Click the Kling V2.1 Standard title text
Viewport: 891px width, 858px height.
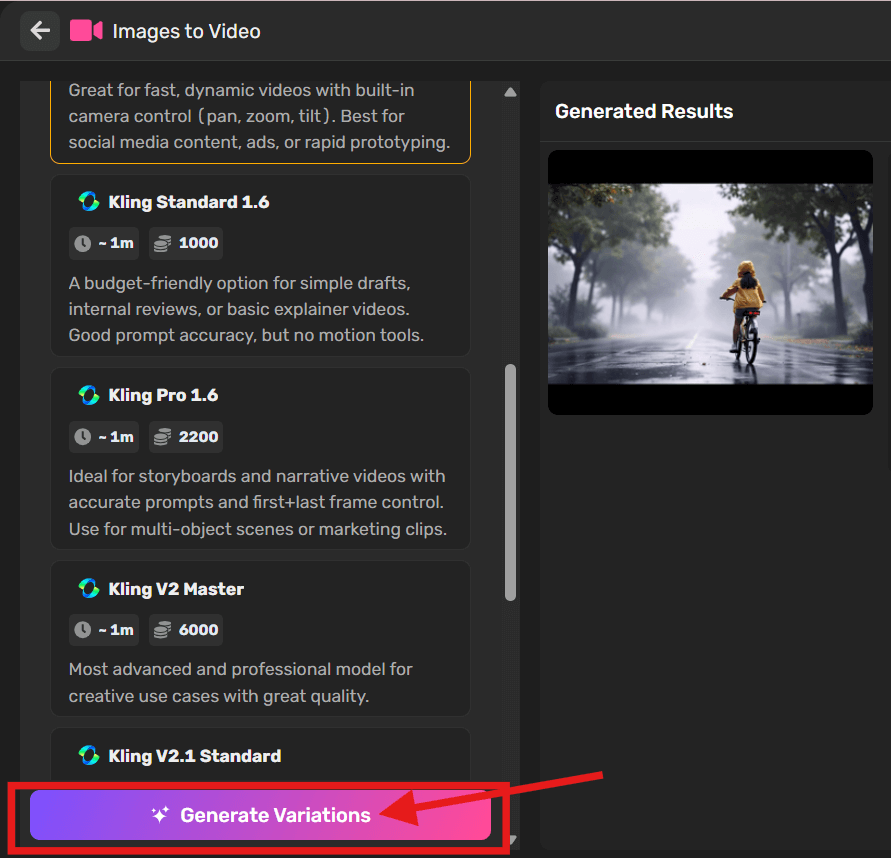[195, 756]
